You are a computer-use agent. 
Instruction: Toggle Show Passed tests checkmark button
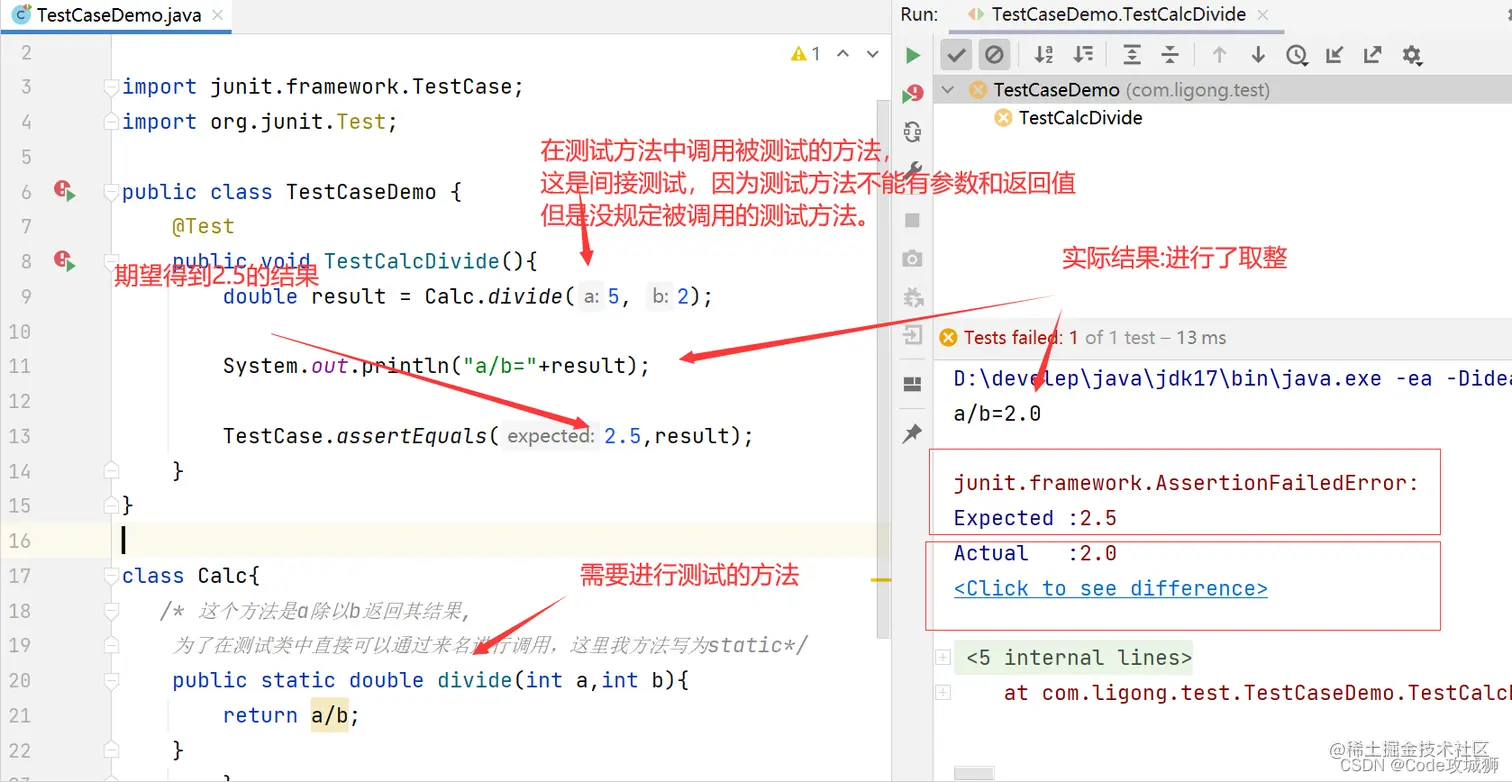[957, 55]
